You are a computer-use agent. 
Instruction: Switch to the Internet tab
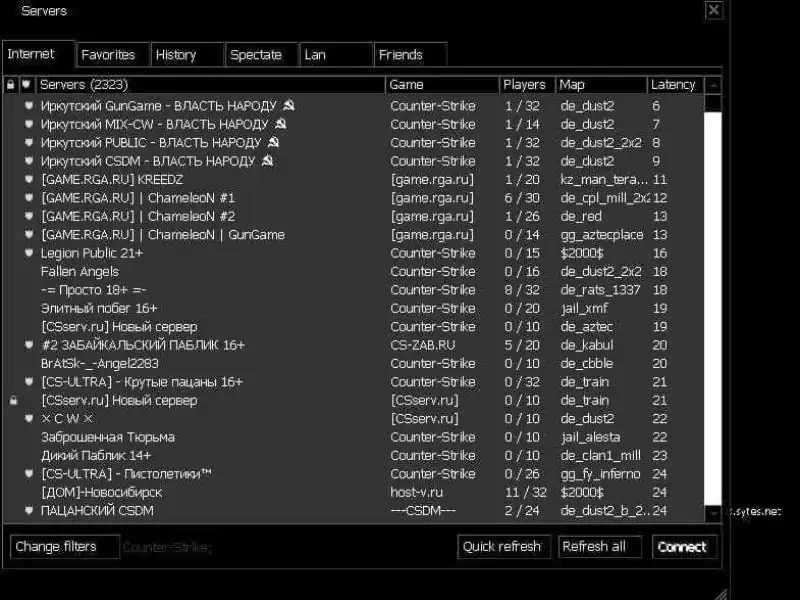(x=38, y=54)
